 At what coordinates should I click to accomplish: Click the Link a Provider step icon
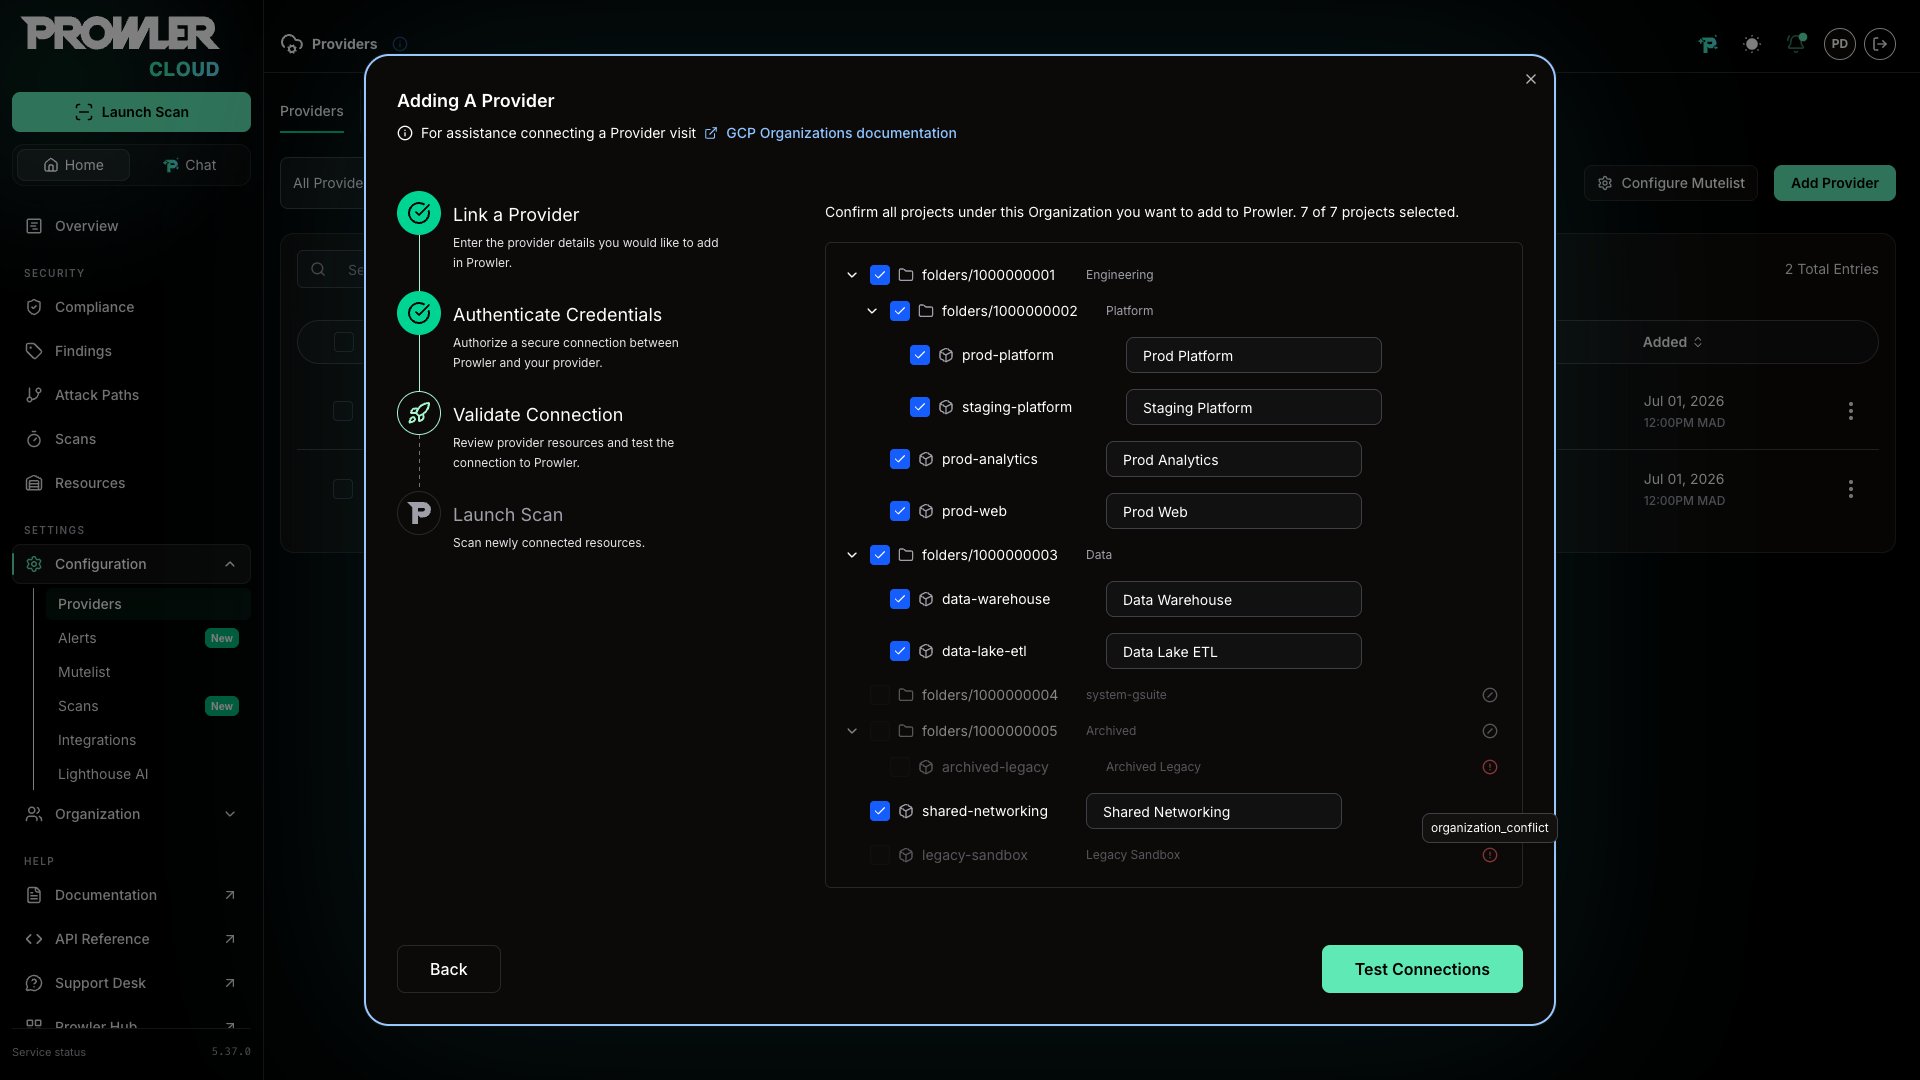tap(419, 213)
